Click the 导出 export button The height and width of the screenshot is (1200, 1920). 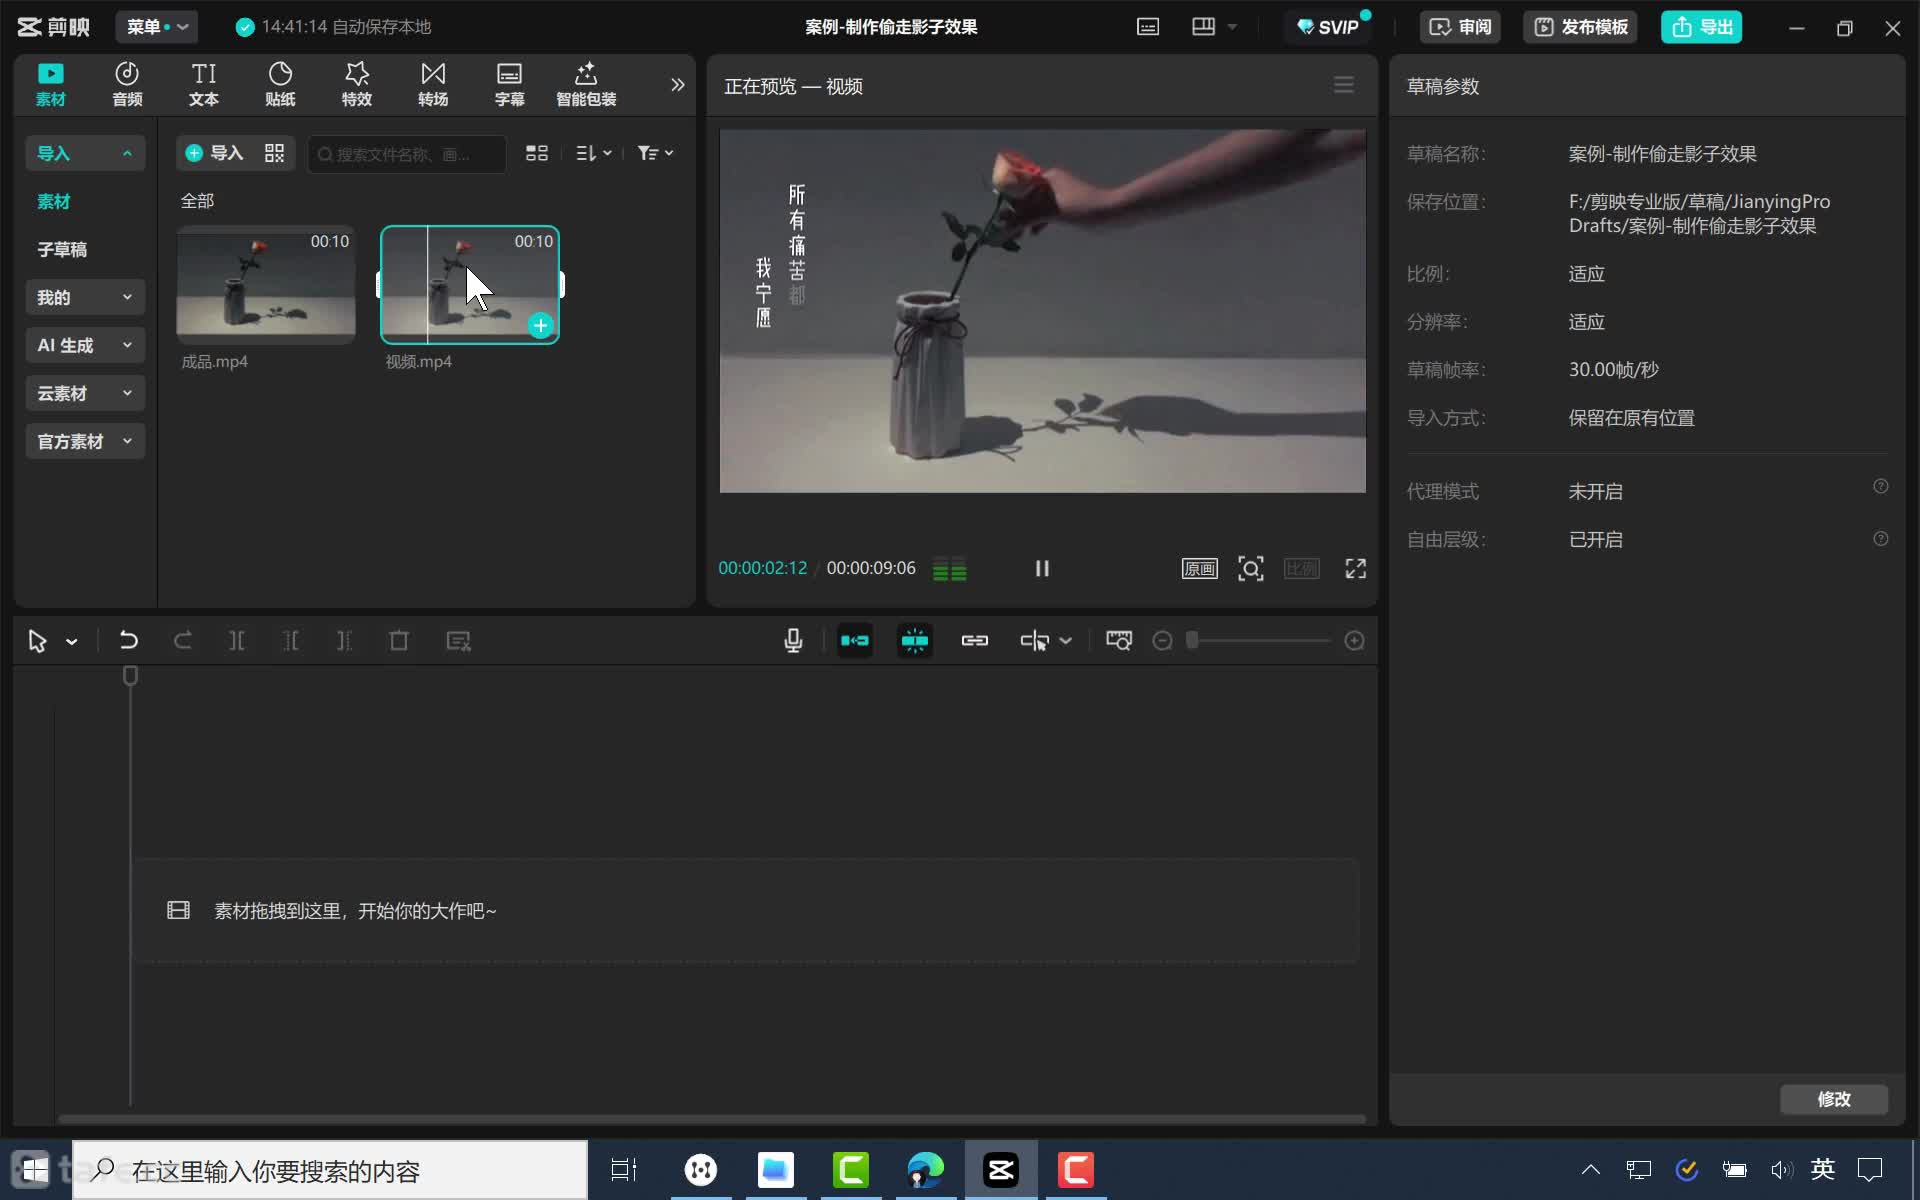[1701, 27]
